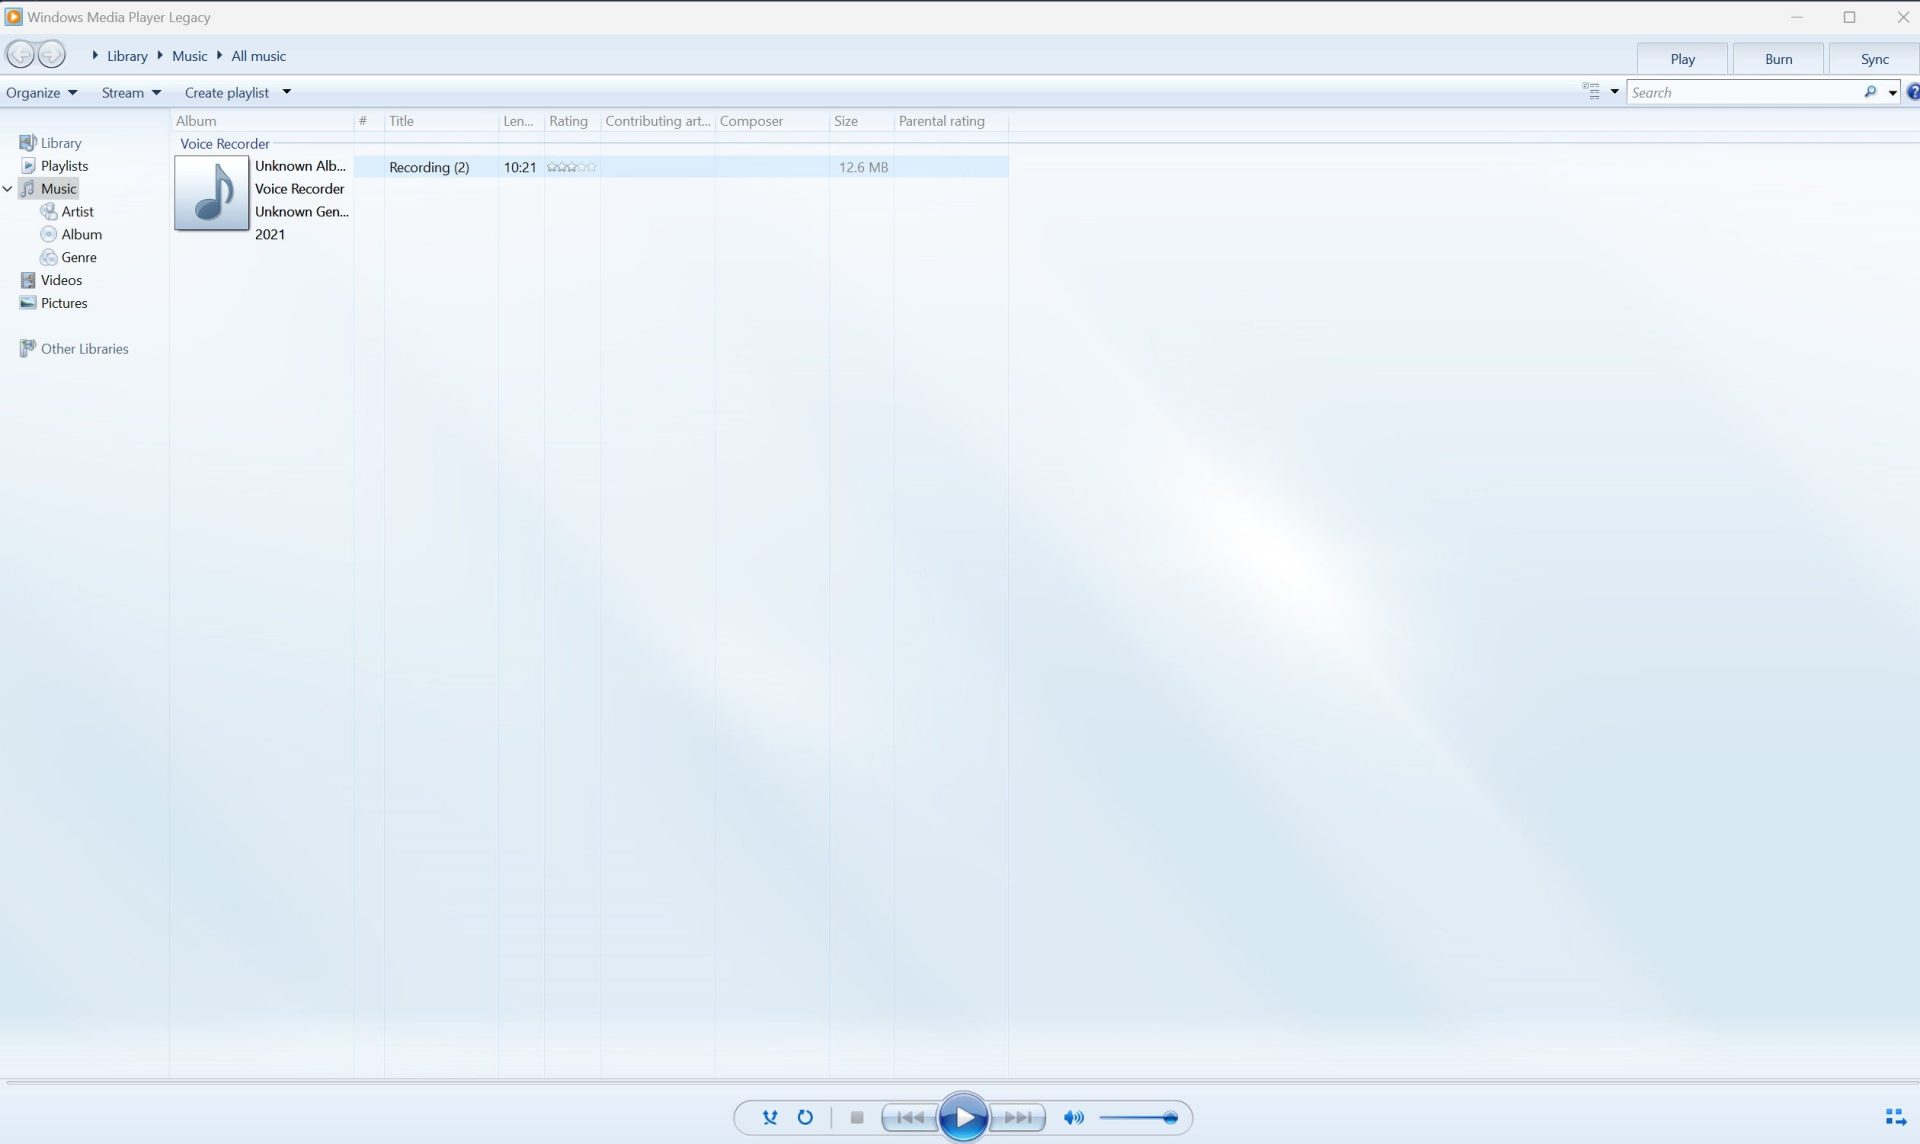Sort by the Composer column header
The height and width of the screenshot is (1144, 1920).
coord(772,121)
